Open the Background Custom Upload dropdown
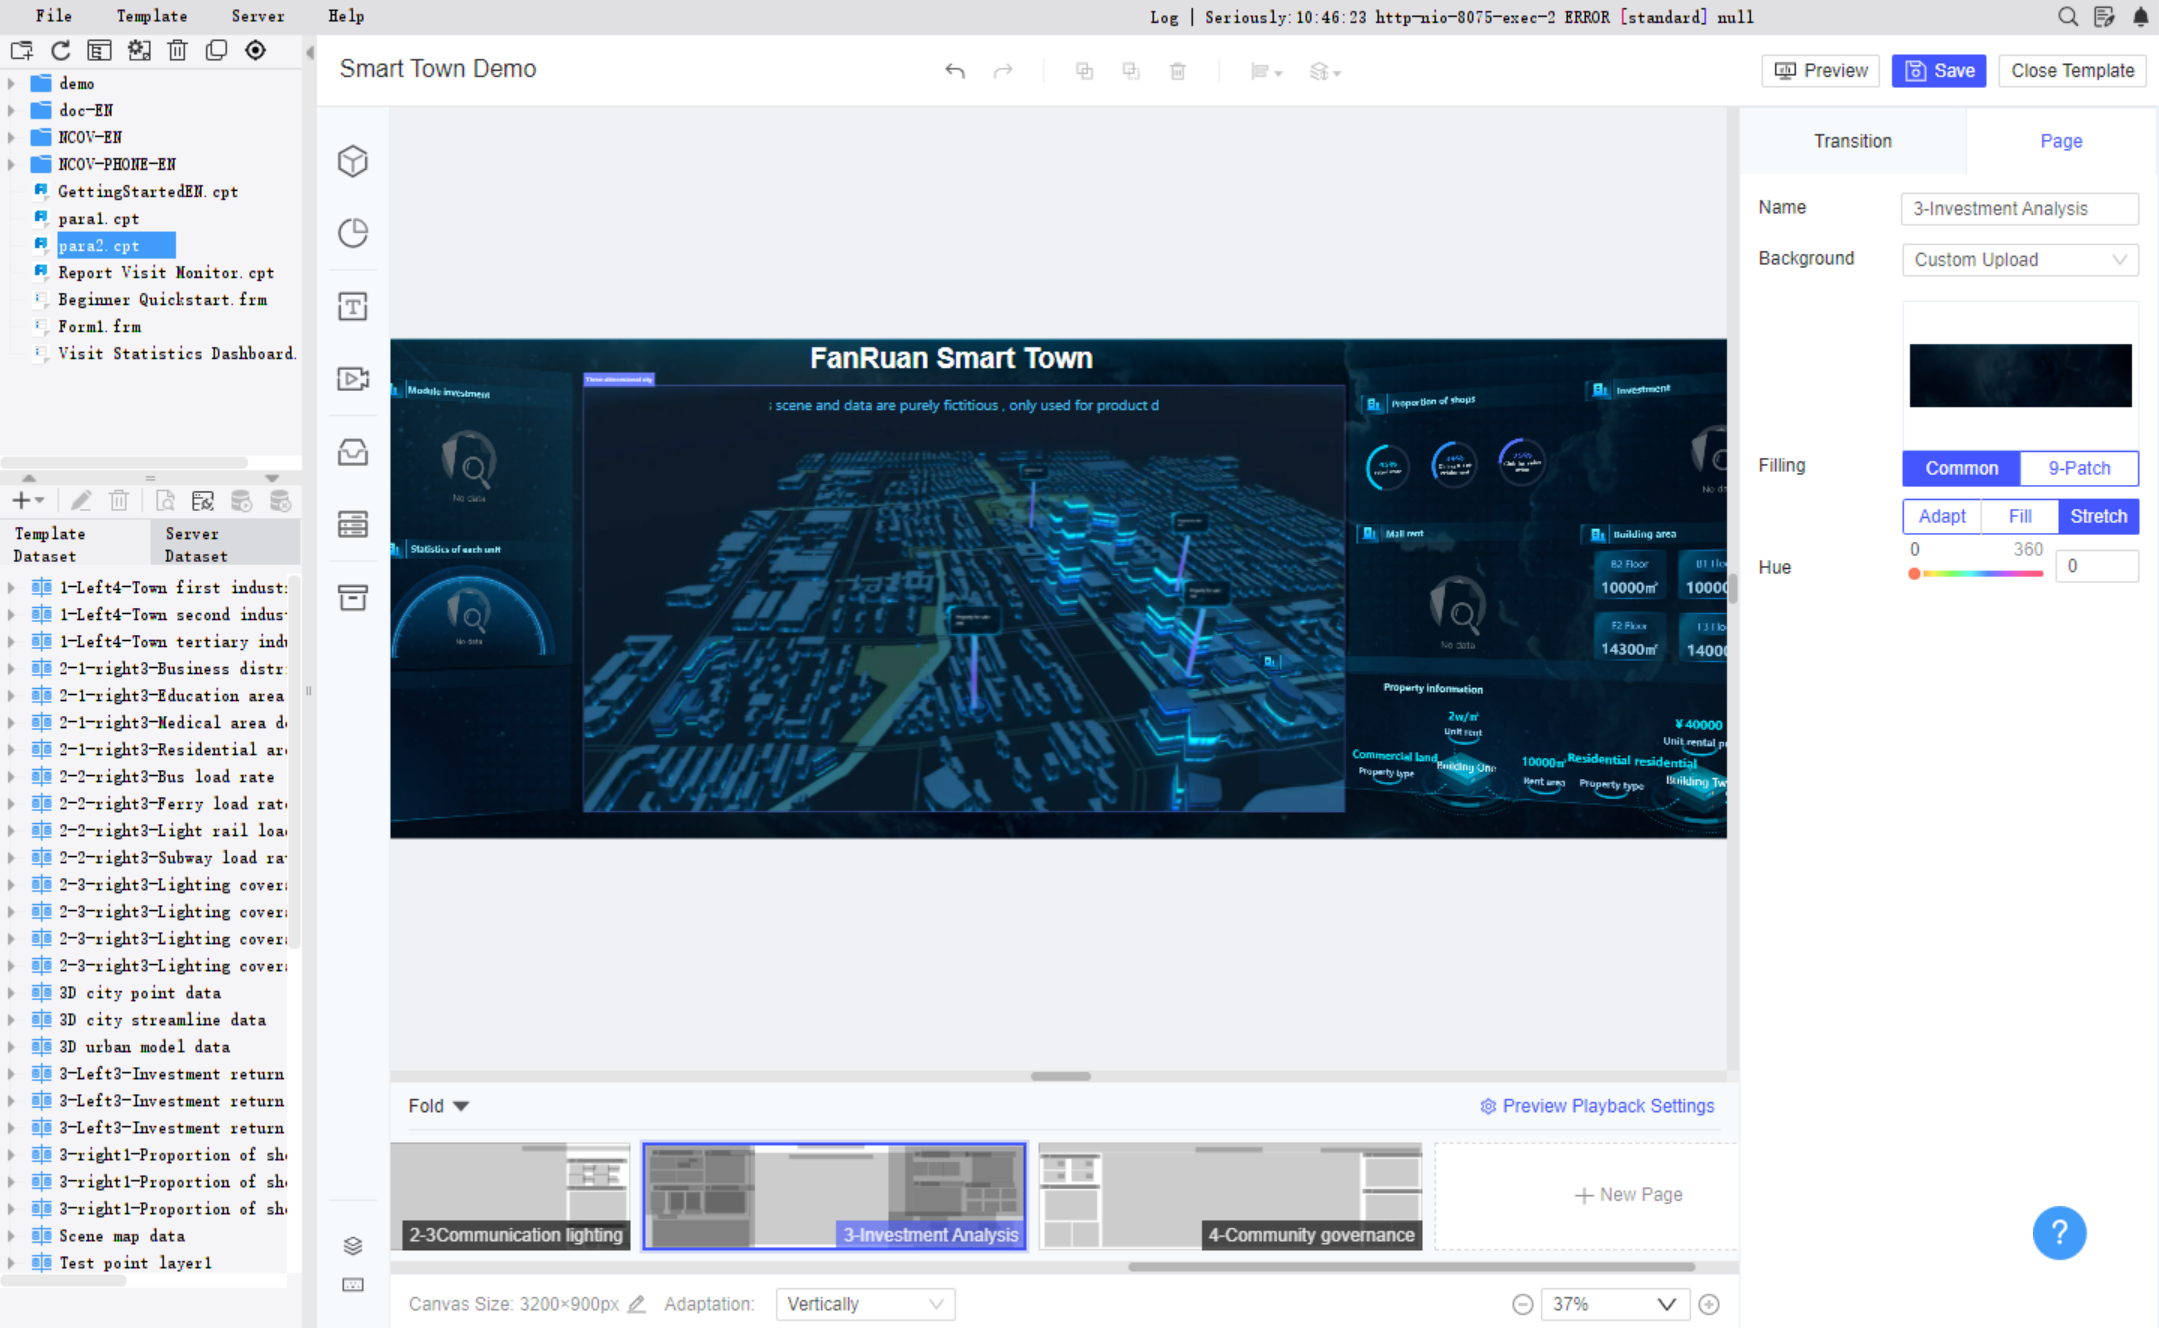The image size is (2159, 1328). [x=2020, y=260]
